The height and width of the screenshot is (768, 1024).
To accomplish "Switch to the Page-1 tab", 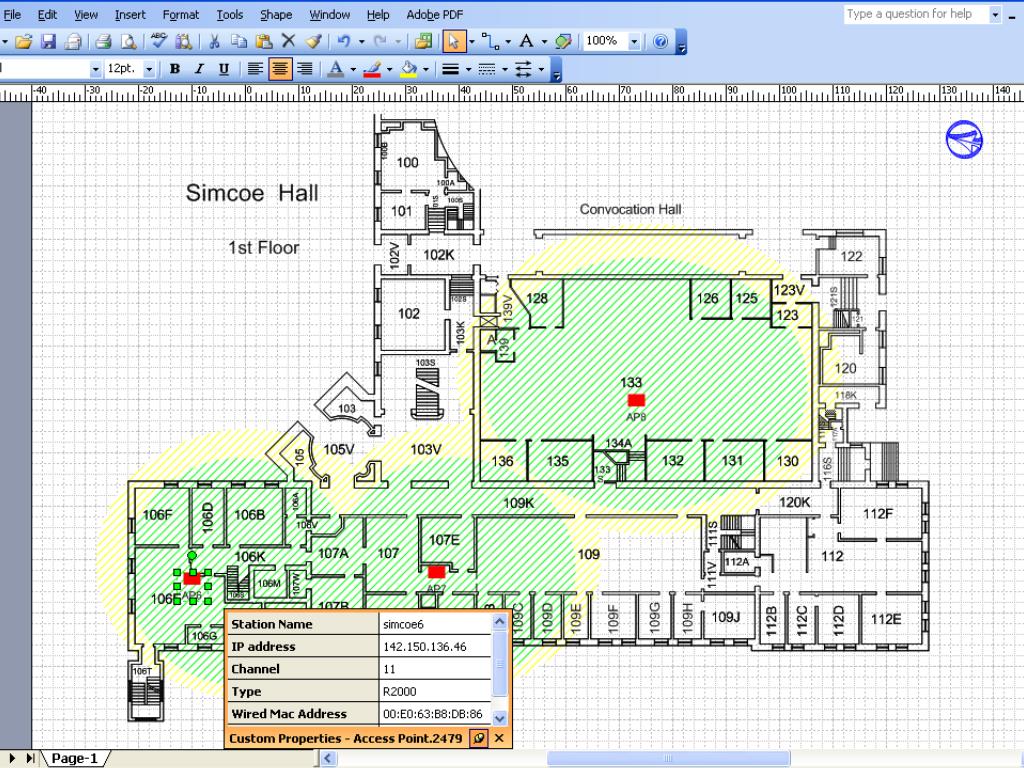I will tap(74, 758).
